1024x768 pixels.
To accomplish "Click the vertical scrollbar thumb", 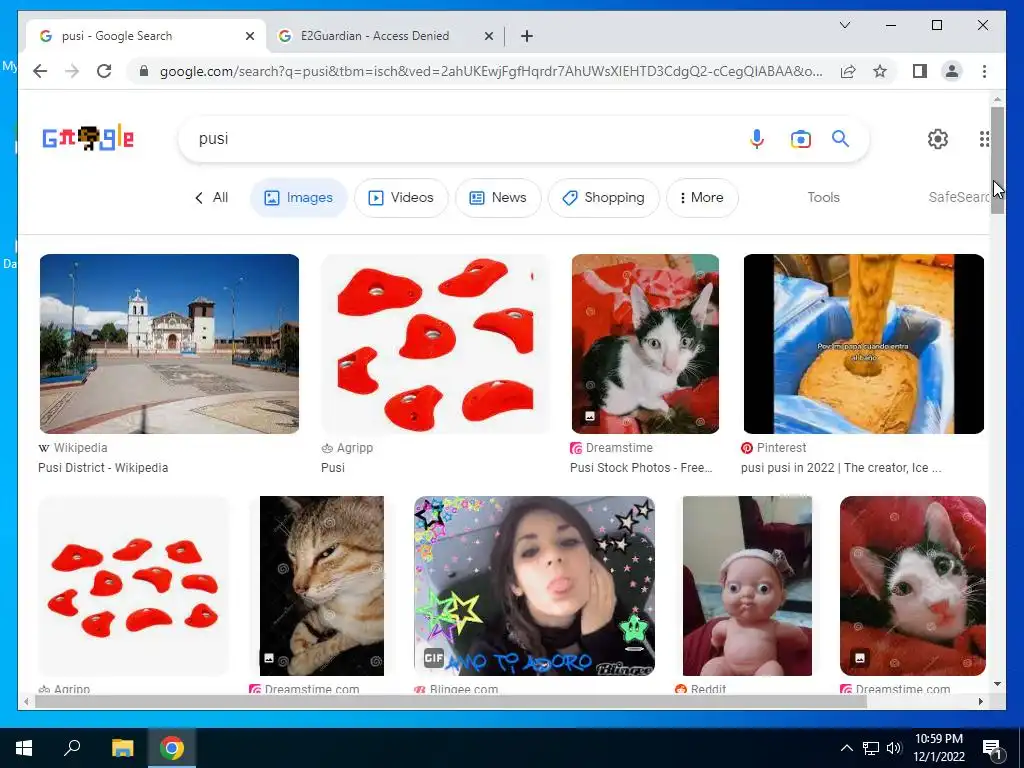I will point(997,161).
